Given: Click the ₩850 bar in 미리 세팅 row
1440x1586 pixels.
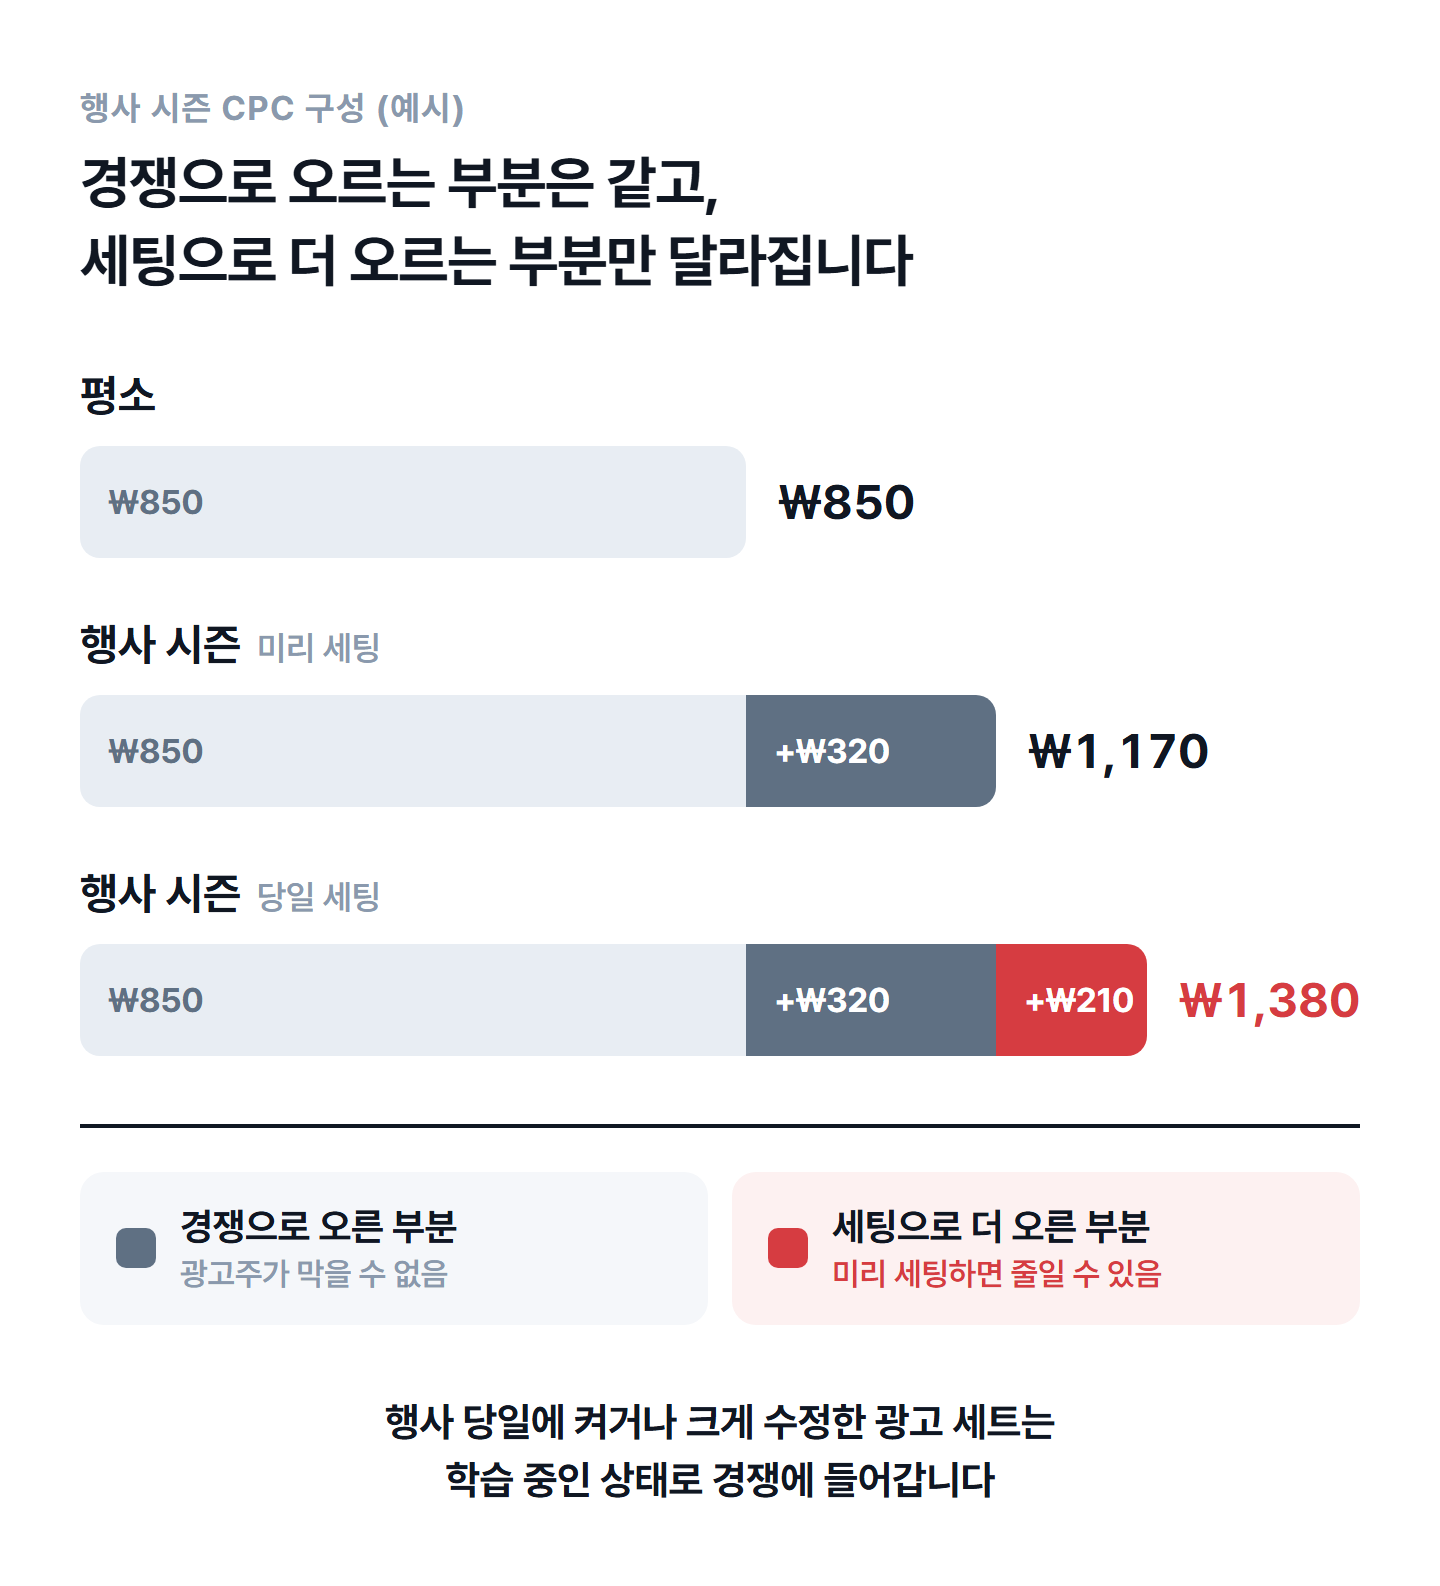Looking at the screenshot, I should [413, 751].
